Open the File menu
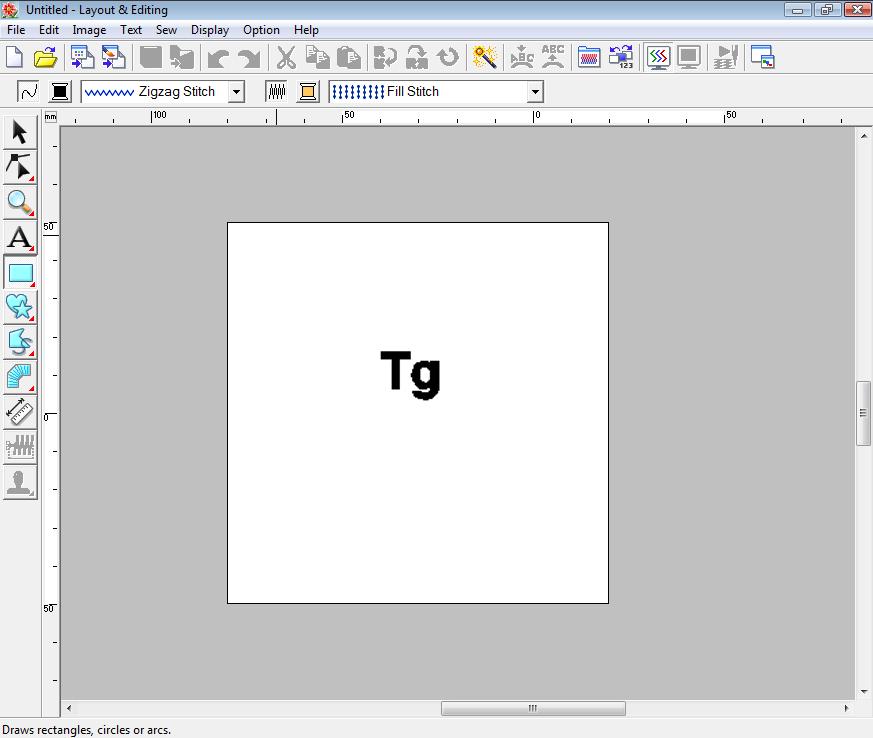873x738 pixels. click(16, 30)
